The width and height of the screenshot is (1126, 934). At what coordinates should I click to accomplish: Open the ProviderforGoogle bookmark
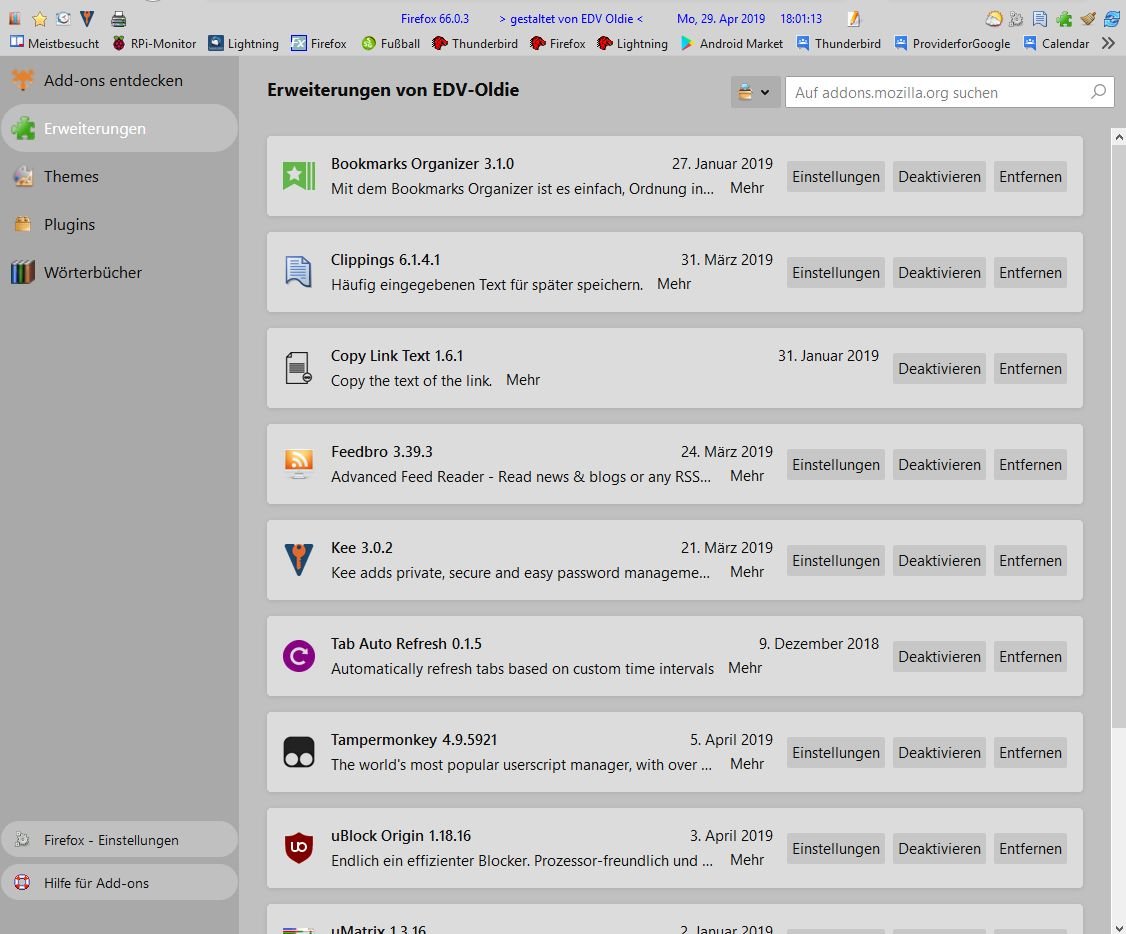click(x=951, y=43)
